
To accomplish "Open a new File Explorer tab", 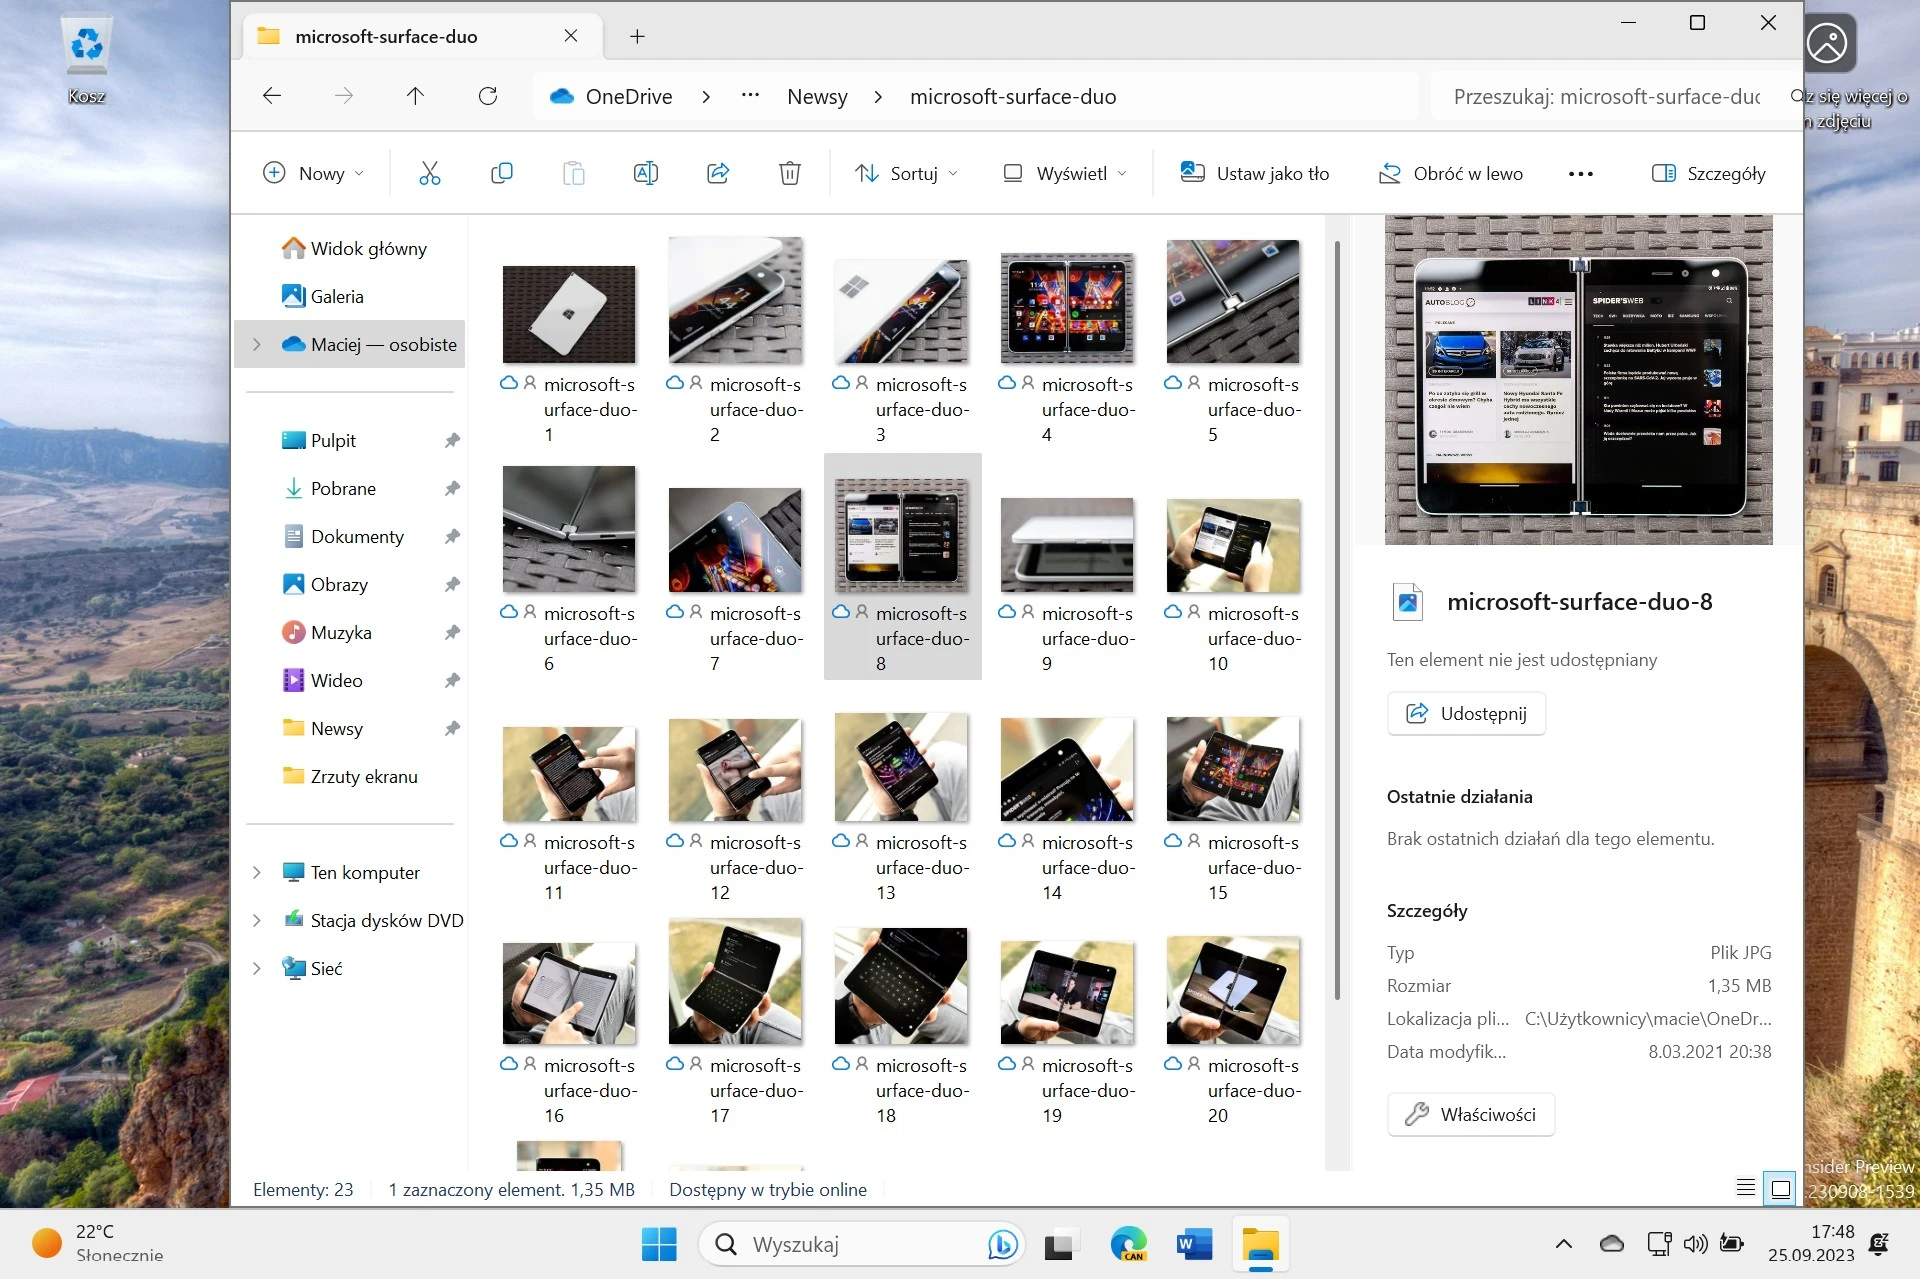I will [637, 37].
